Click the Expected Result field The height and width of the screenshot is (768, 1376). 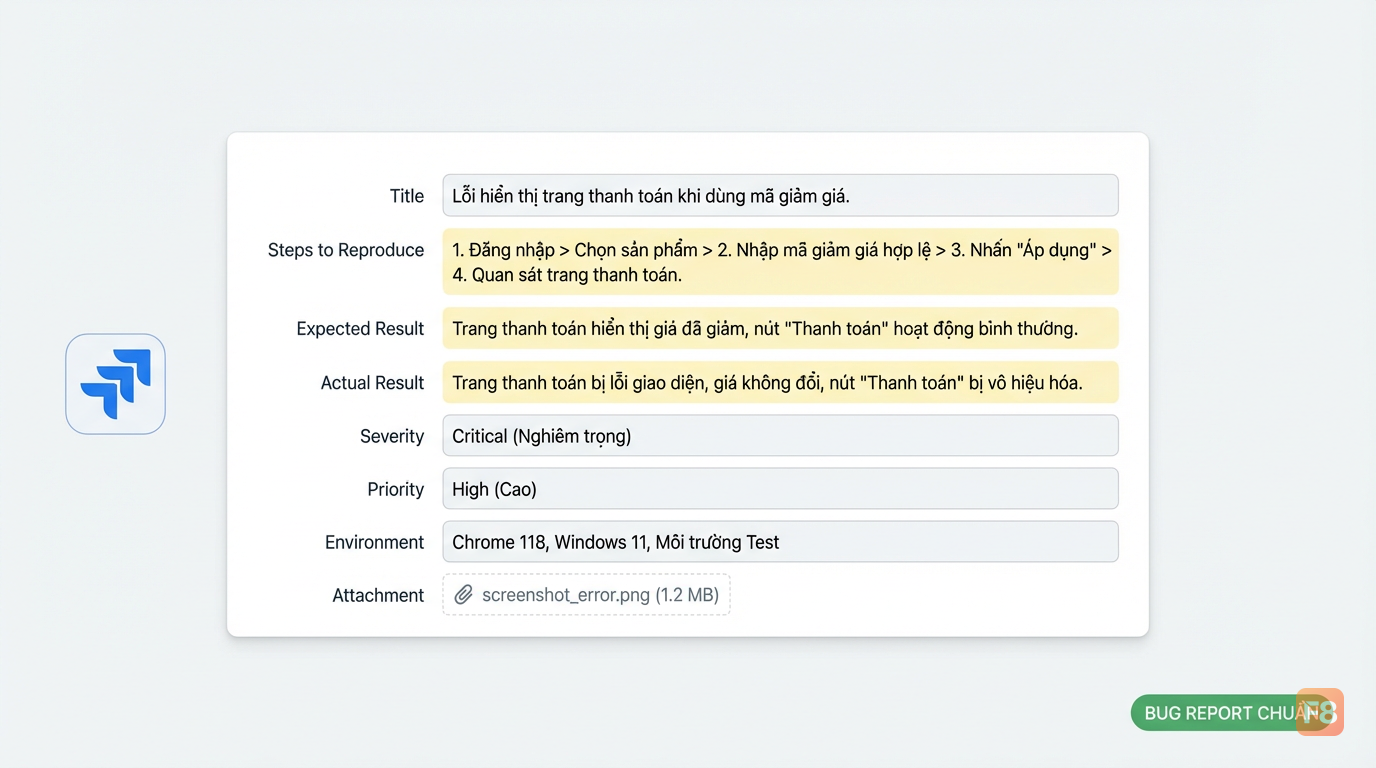pyautogui.click(x=780, y=329)
